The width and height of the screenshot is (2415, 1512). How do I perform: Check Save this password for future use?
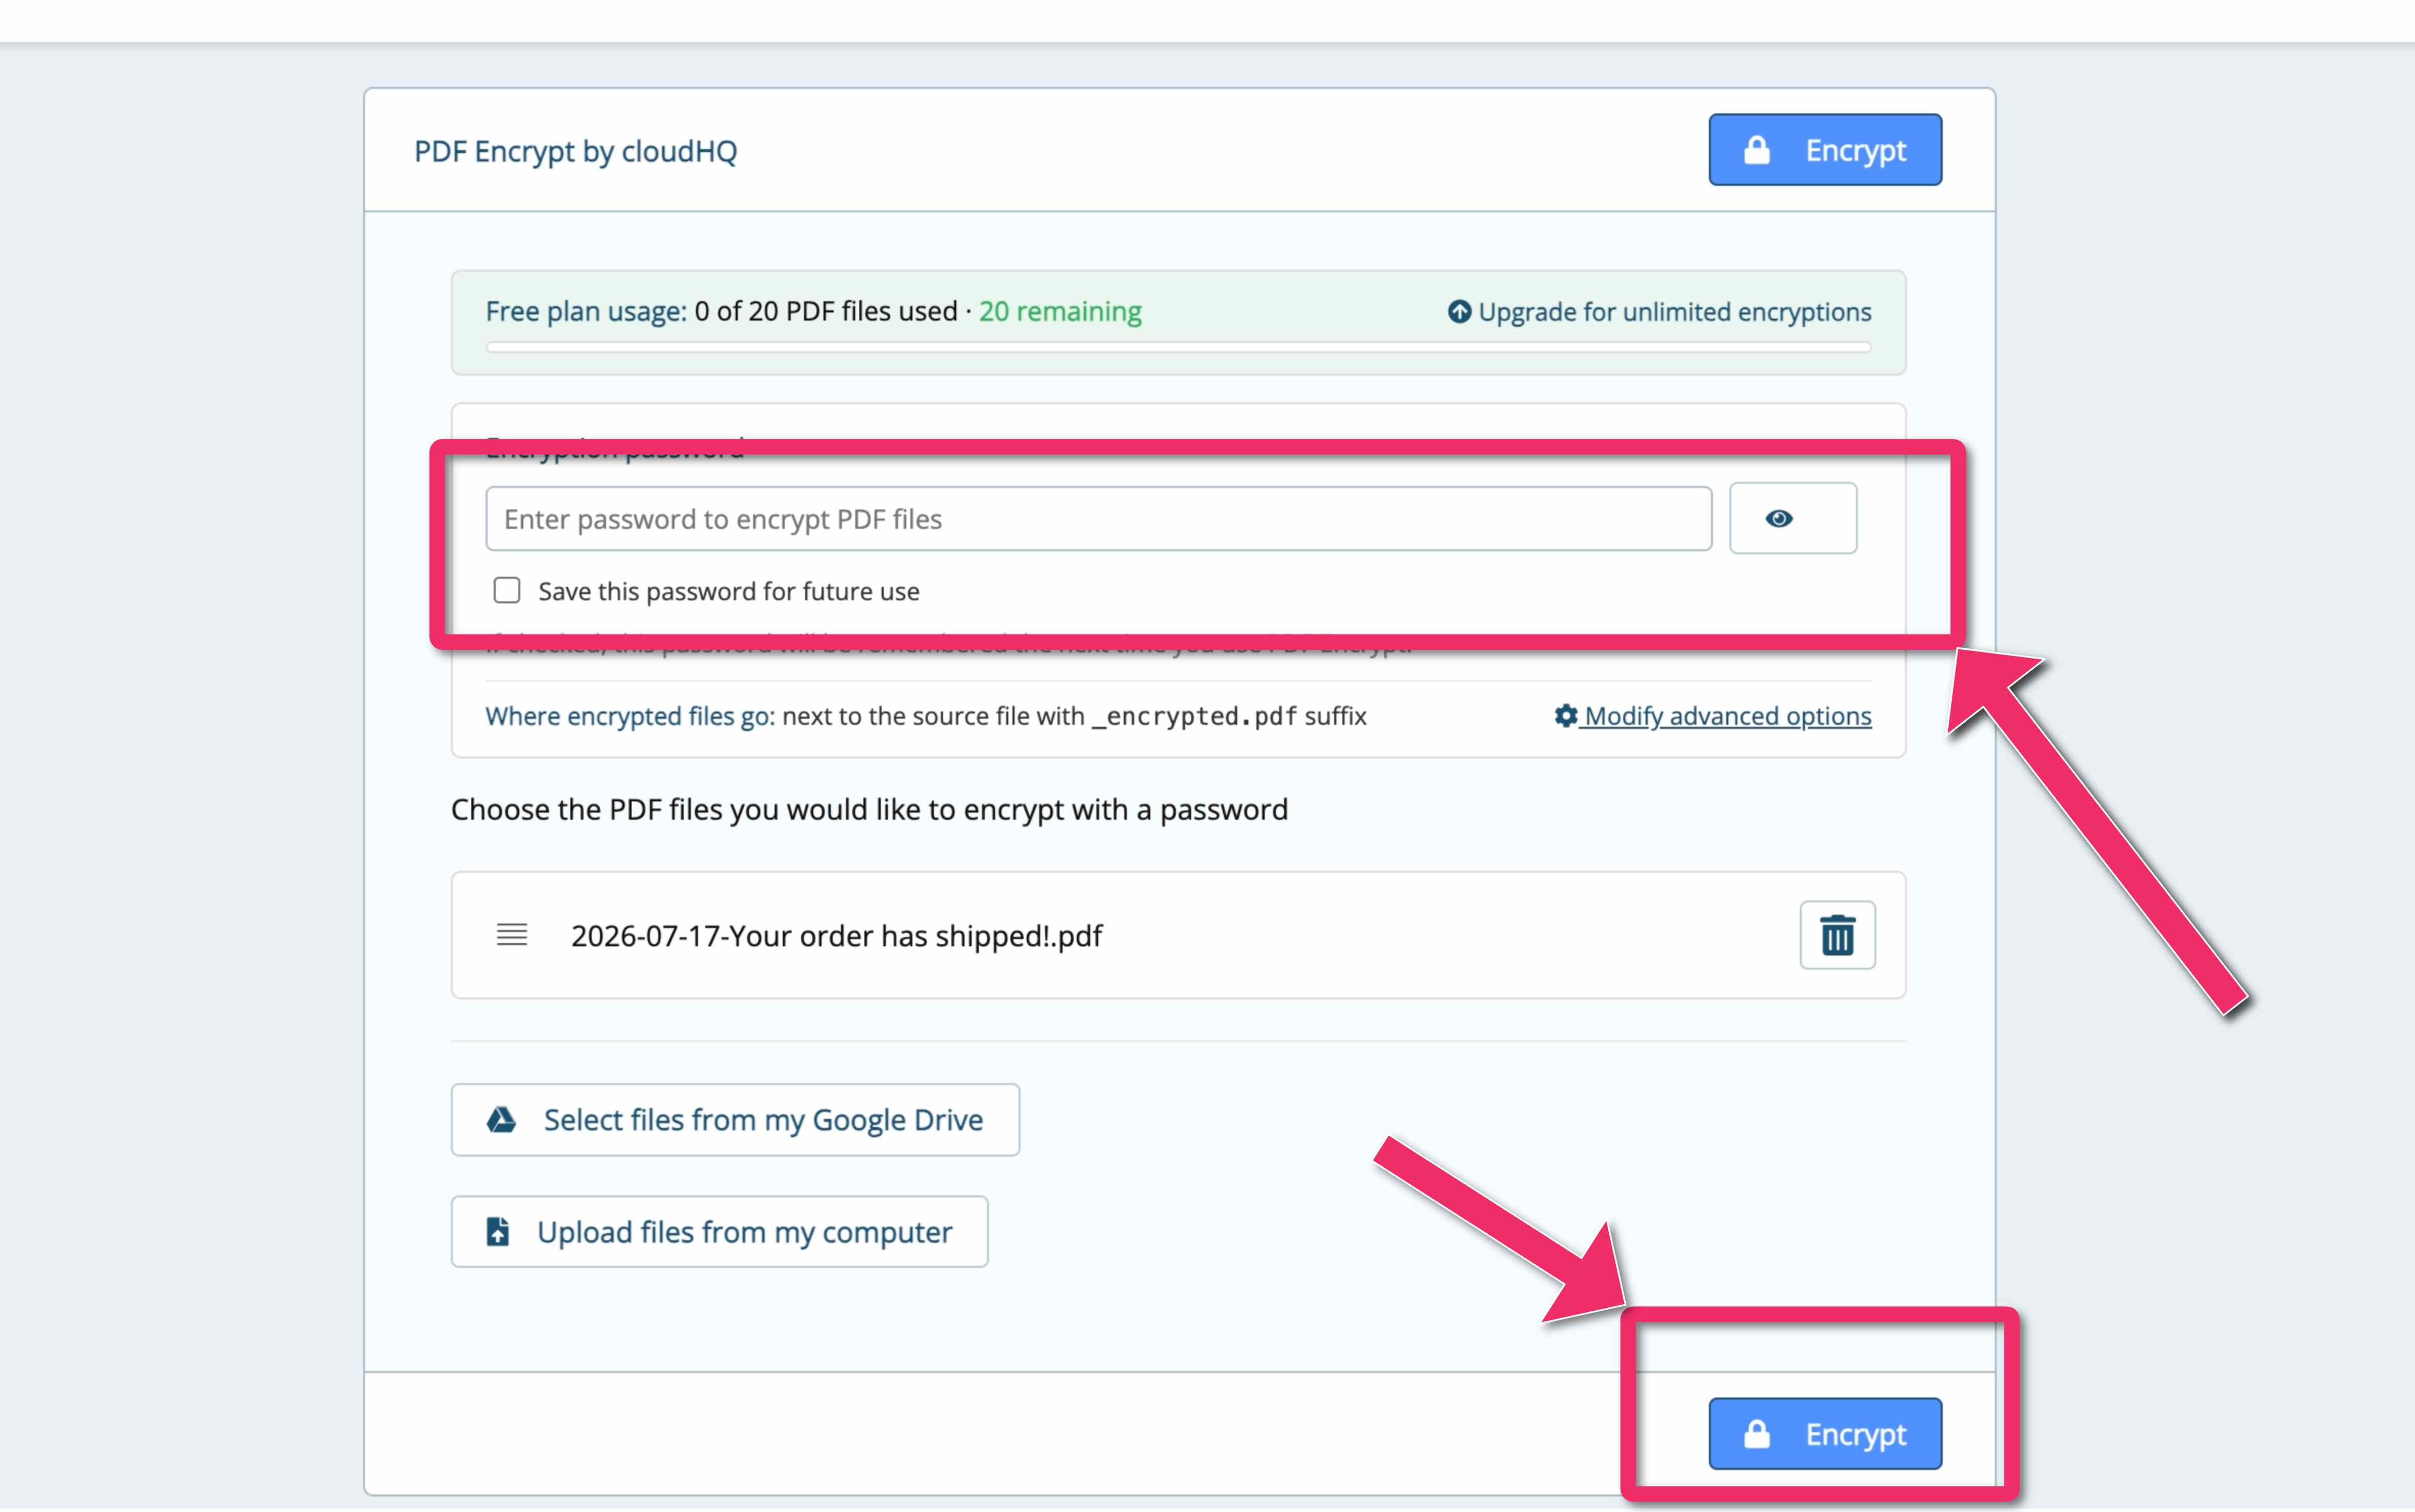tap(507, 590)
